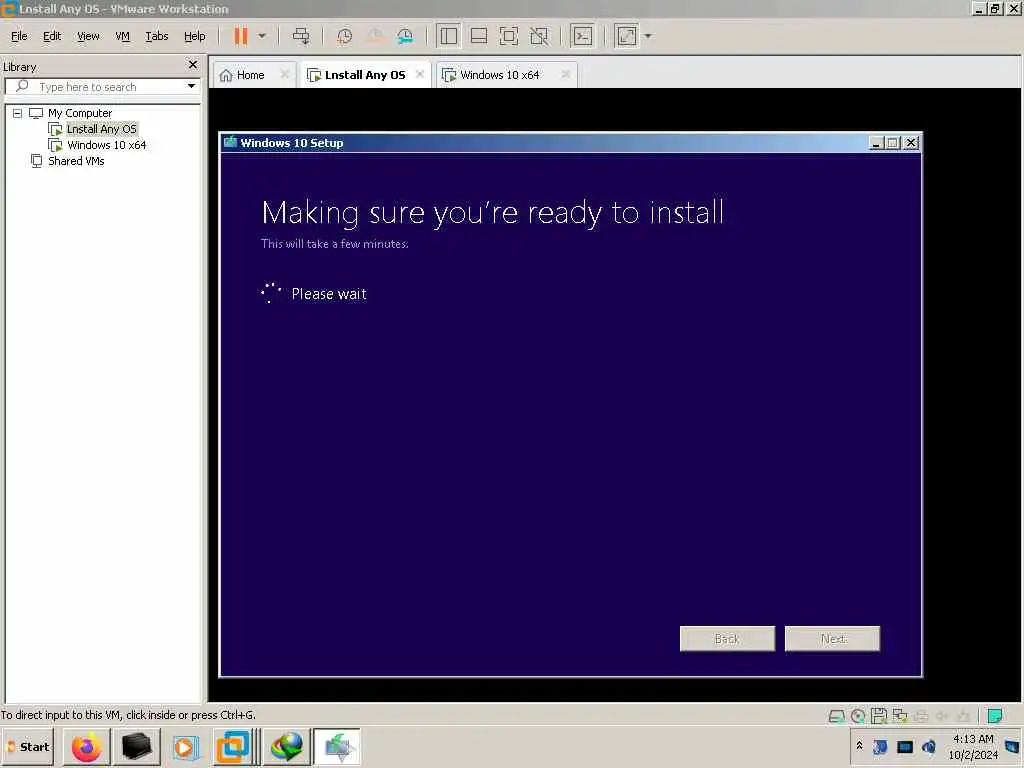This screenshot has width=1024, height=768.
Task: Click the blue monitor tray icon
Action: [904, 746]
